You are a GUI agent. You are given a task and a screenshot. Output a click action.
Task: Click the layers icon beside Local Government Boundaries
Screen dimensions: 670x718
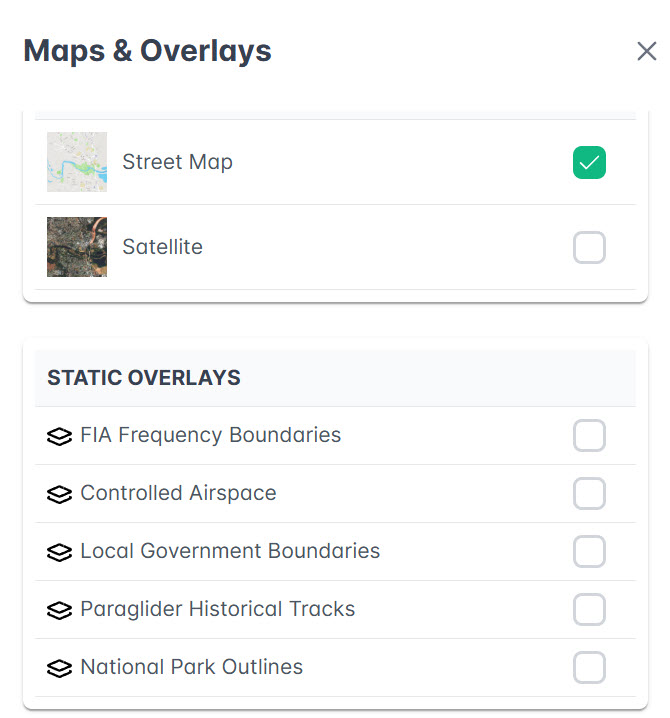[x=60, y=552]
